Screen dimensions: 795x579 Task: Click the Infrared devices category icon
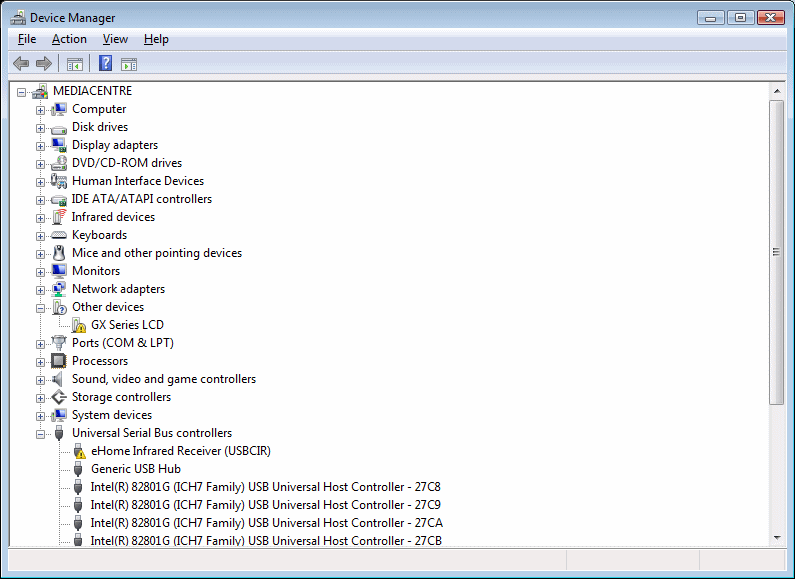59,217
